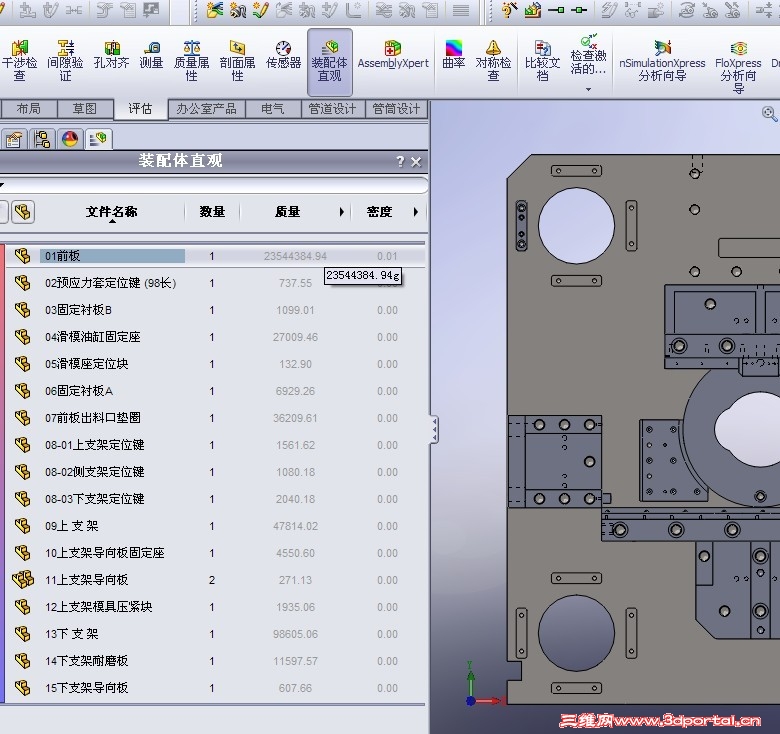Viewport: 780px width, 734px height.
Task: Select the 08-02侧支架定位键 component
Action: click(x=95, y=472)
